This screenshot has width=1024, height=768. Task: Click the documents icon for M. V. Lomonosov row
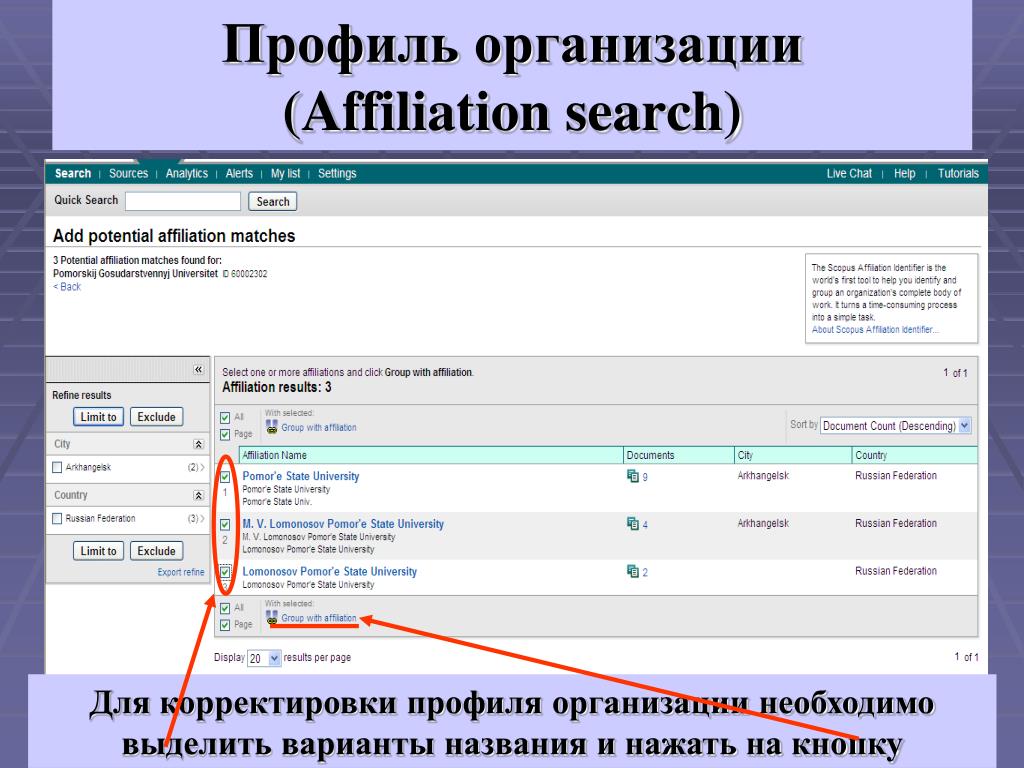click(632, 524)
